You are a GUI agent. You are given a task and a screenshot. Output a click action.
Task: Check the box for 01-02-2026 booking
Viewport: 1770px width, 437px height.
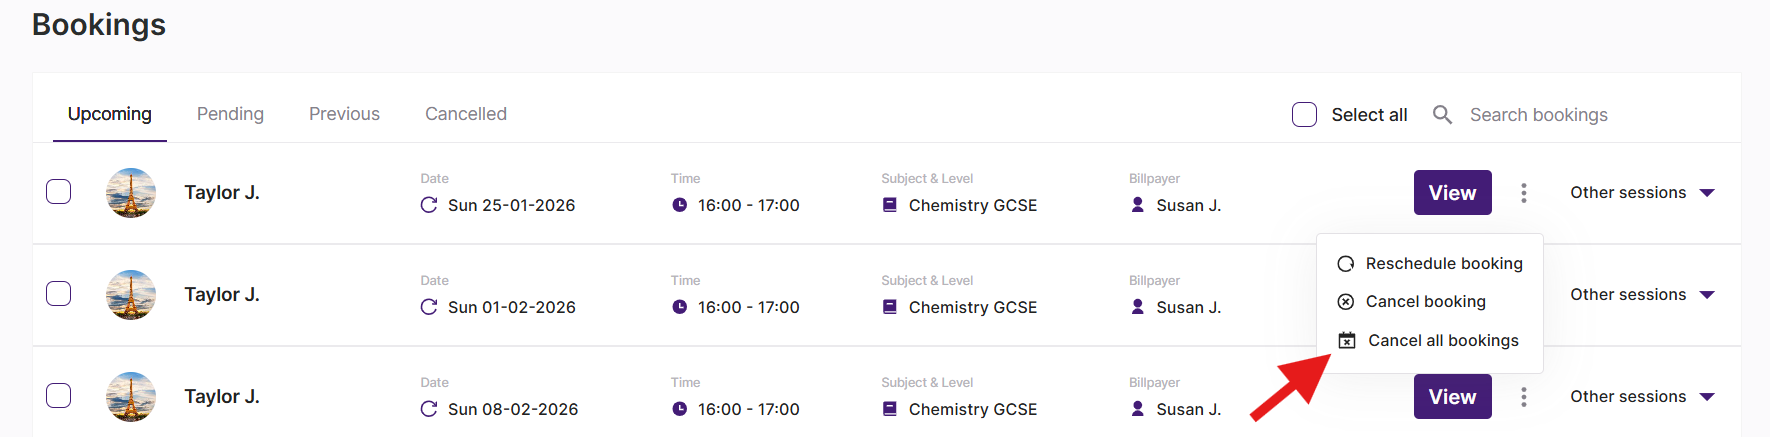pyautogui.click(x=59, y=293)
